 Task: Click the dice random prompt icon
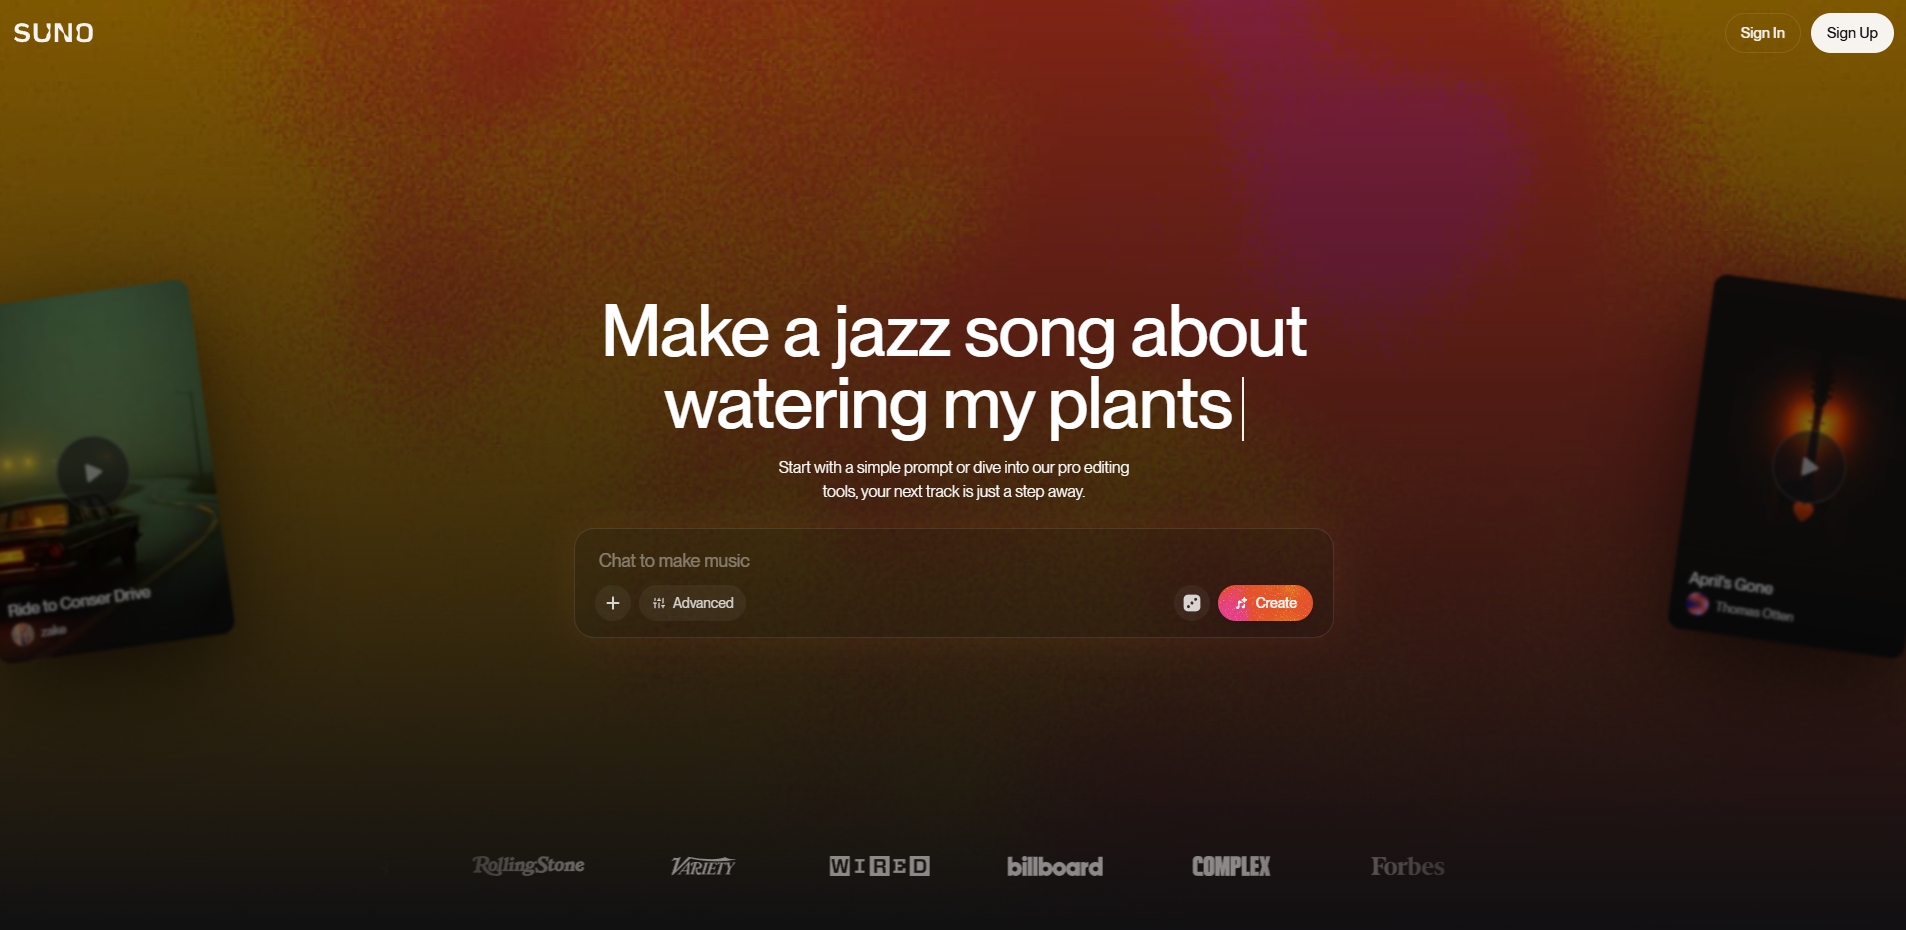click(1191, 603)
